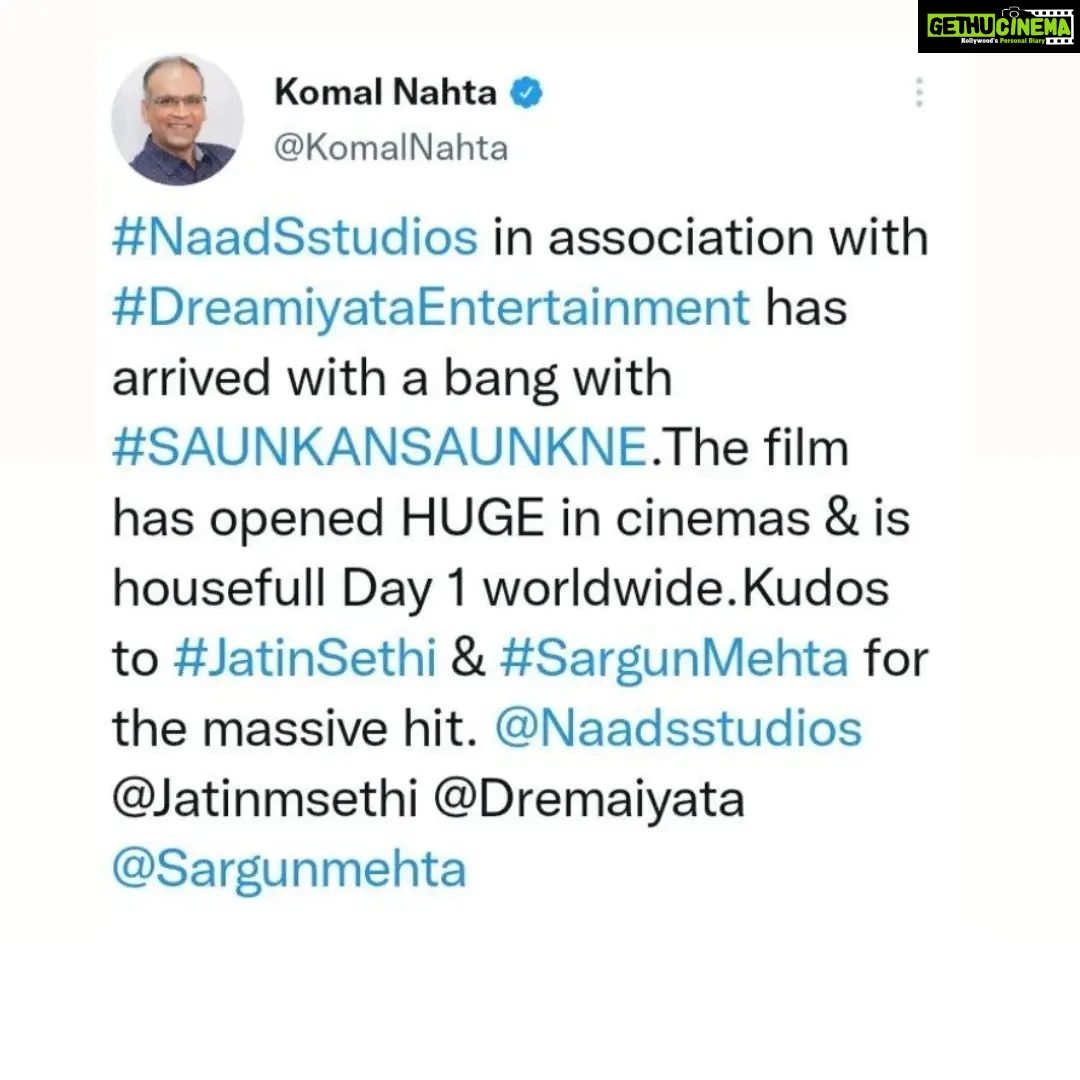This screenshot has height=1080, width=1080.
Task: Click the blue verified badge
Action: pyautogui.click(x=526, y=92)
